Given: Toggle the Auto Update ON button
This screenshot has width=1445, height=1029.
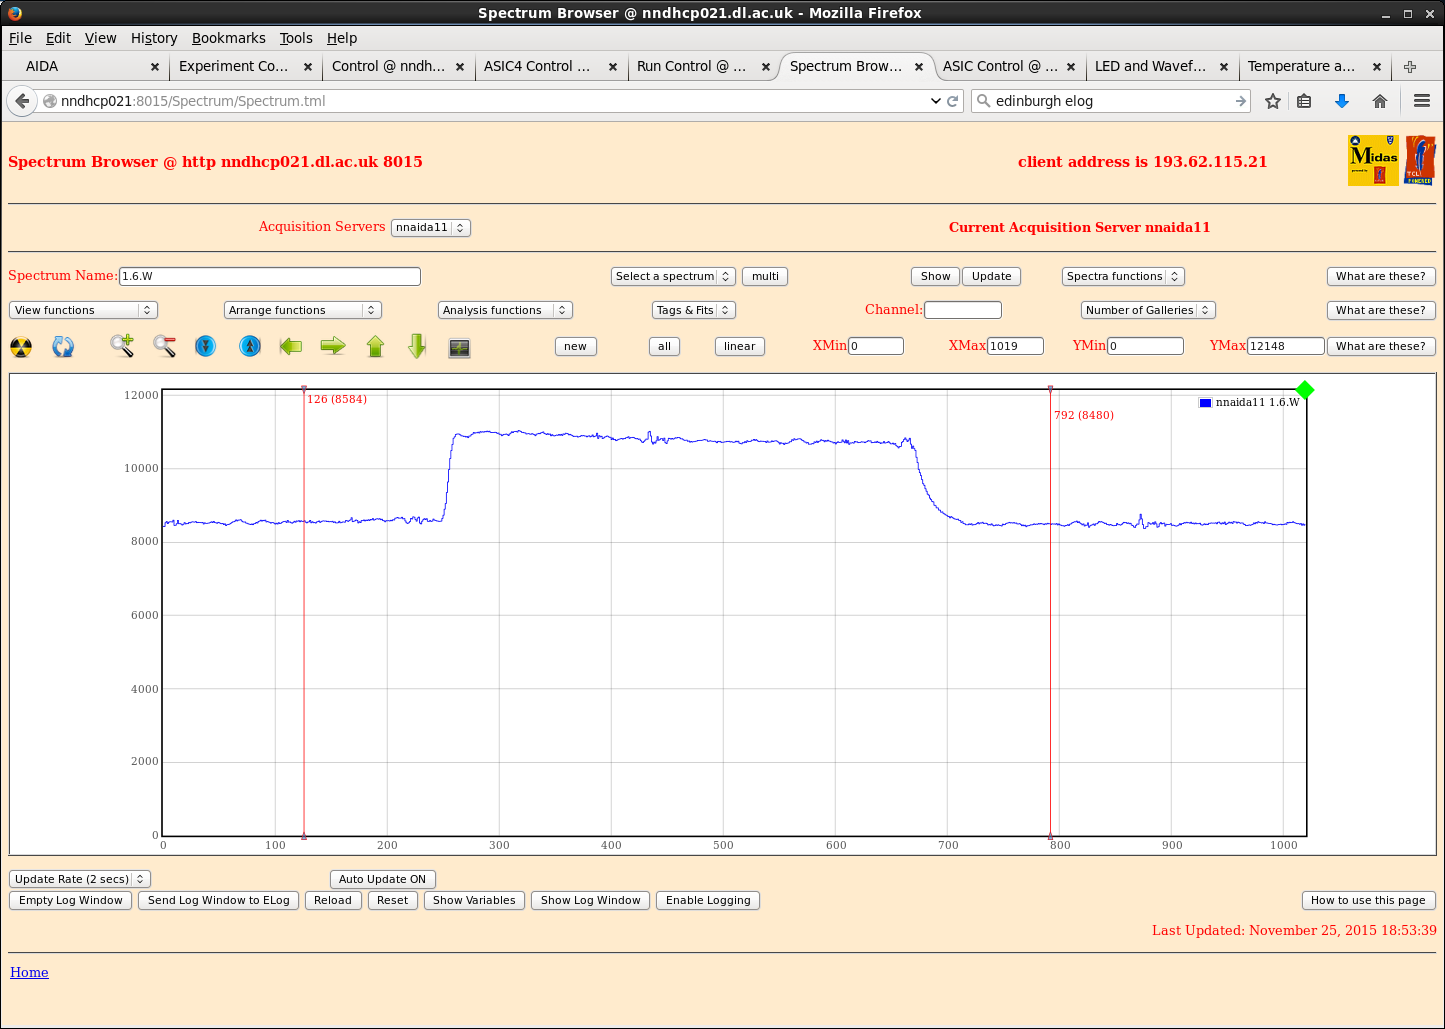Looking at the screenshot, I should coord(382,879).
